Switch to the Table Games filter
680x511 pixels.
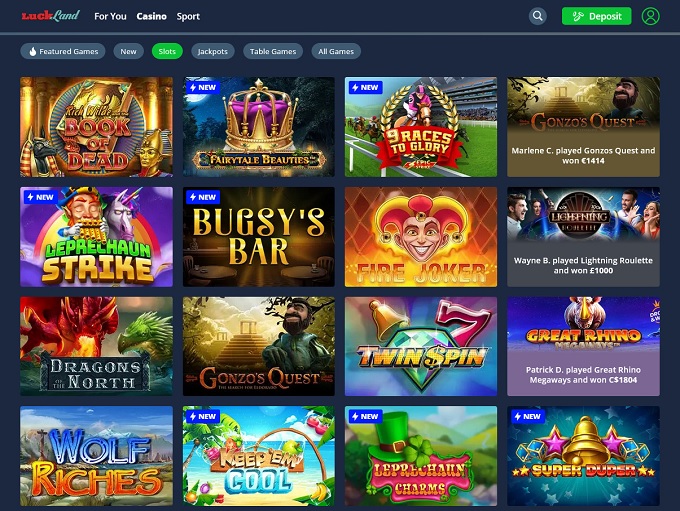pyautogui.click(x=273, y=51)
